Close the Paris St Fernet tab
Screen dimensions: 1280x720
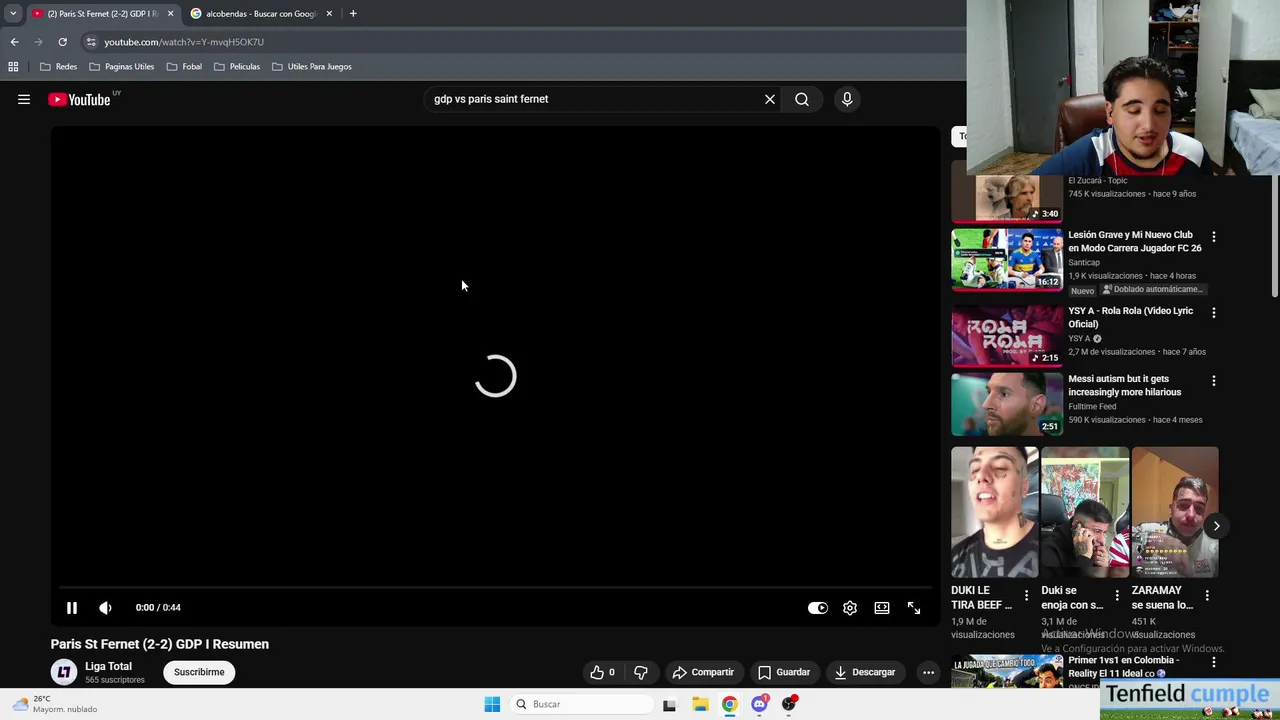[x=170, y=14]
